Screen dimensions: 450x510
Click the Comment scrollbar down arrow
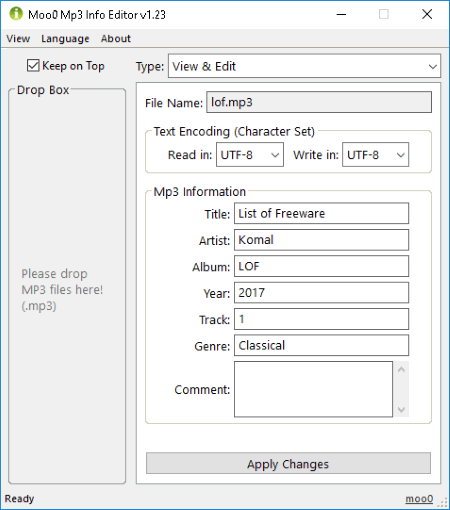[401, 409]
